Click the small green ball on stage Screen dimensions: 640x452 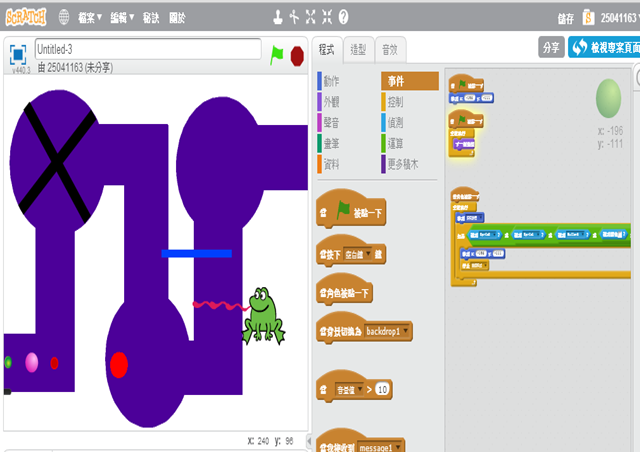[x=8, y=362]
